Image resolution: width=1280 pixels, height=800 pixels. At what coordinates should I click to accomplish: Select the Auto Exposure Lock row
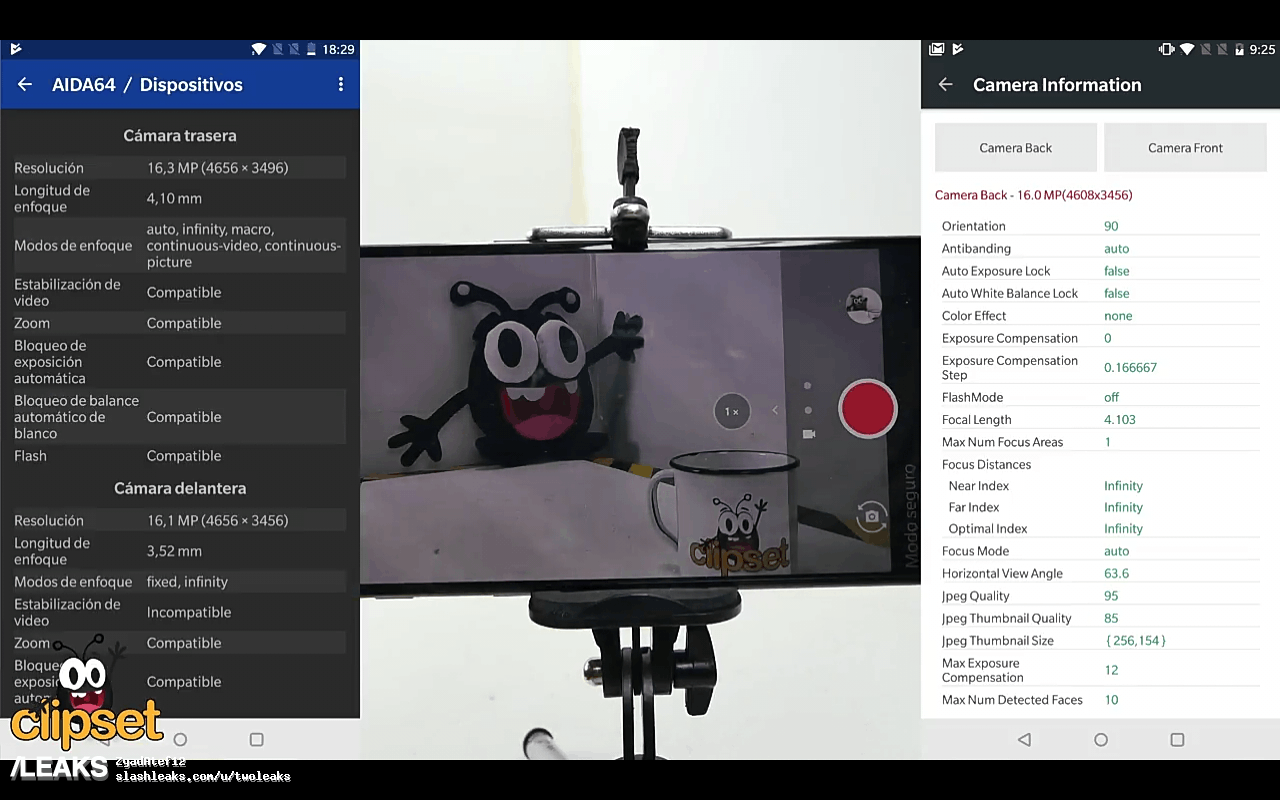coord(1100,271)
